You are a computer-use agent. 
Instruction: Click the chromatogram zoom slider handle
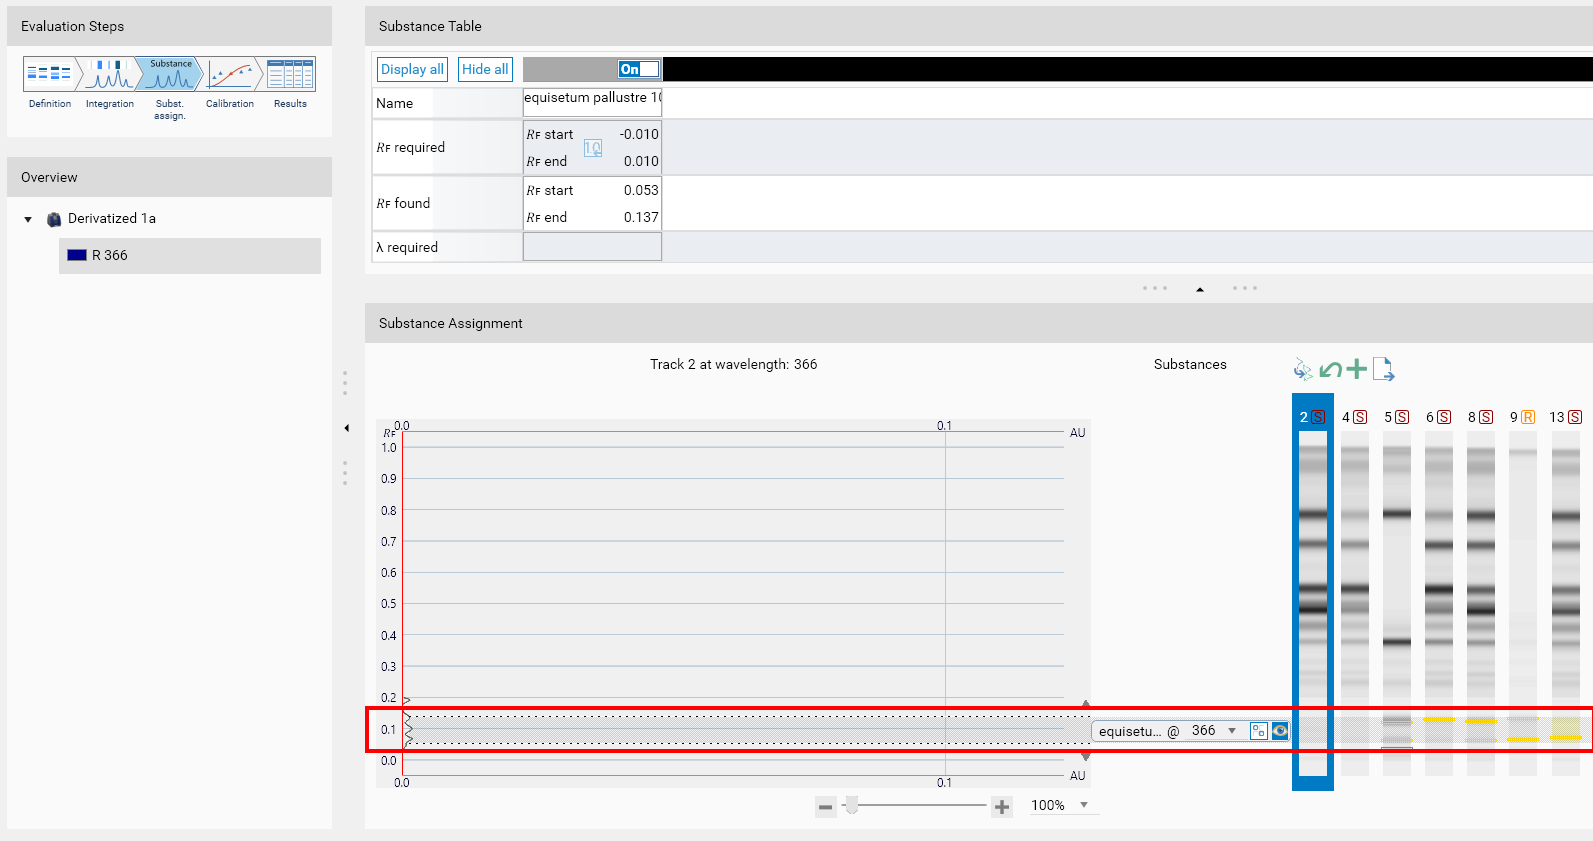point(852,805)
